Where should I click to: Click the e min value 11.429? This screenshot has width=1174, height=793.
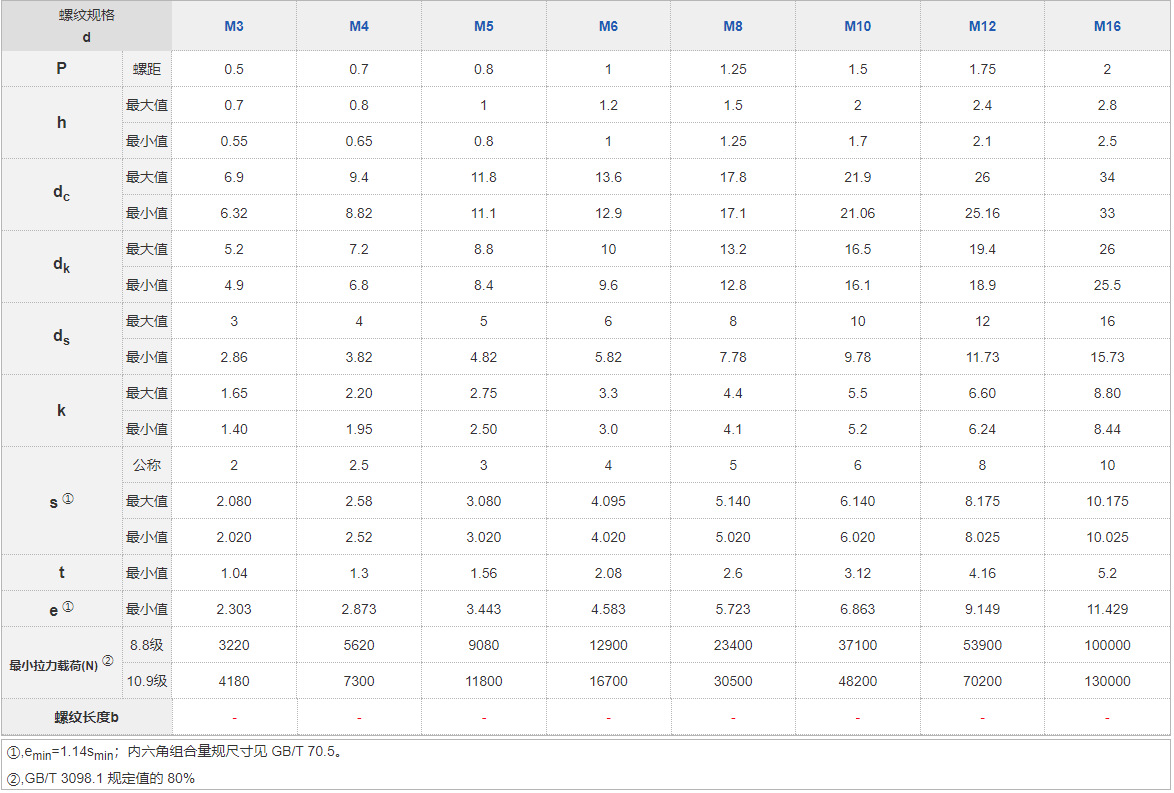click(x=1107, y=609)
